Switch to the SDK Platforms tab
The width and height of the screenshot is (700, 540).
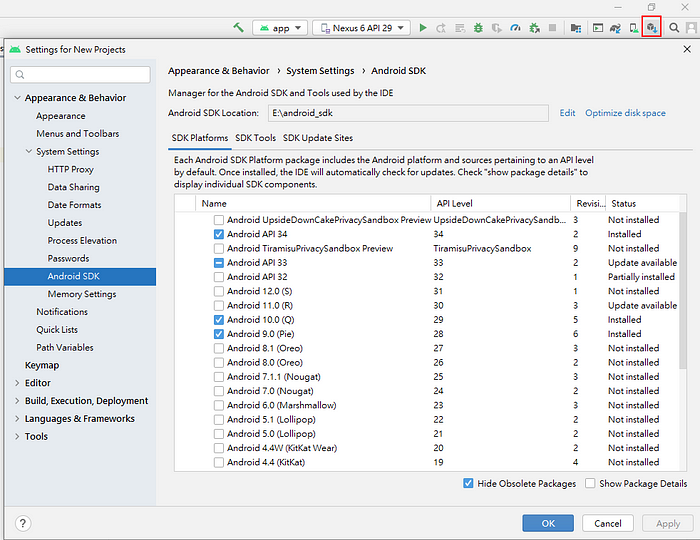click(200, 138)
